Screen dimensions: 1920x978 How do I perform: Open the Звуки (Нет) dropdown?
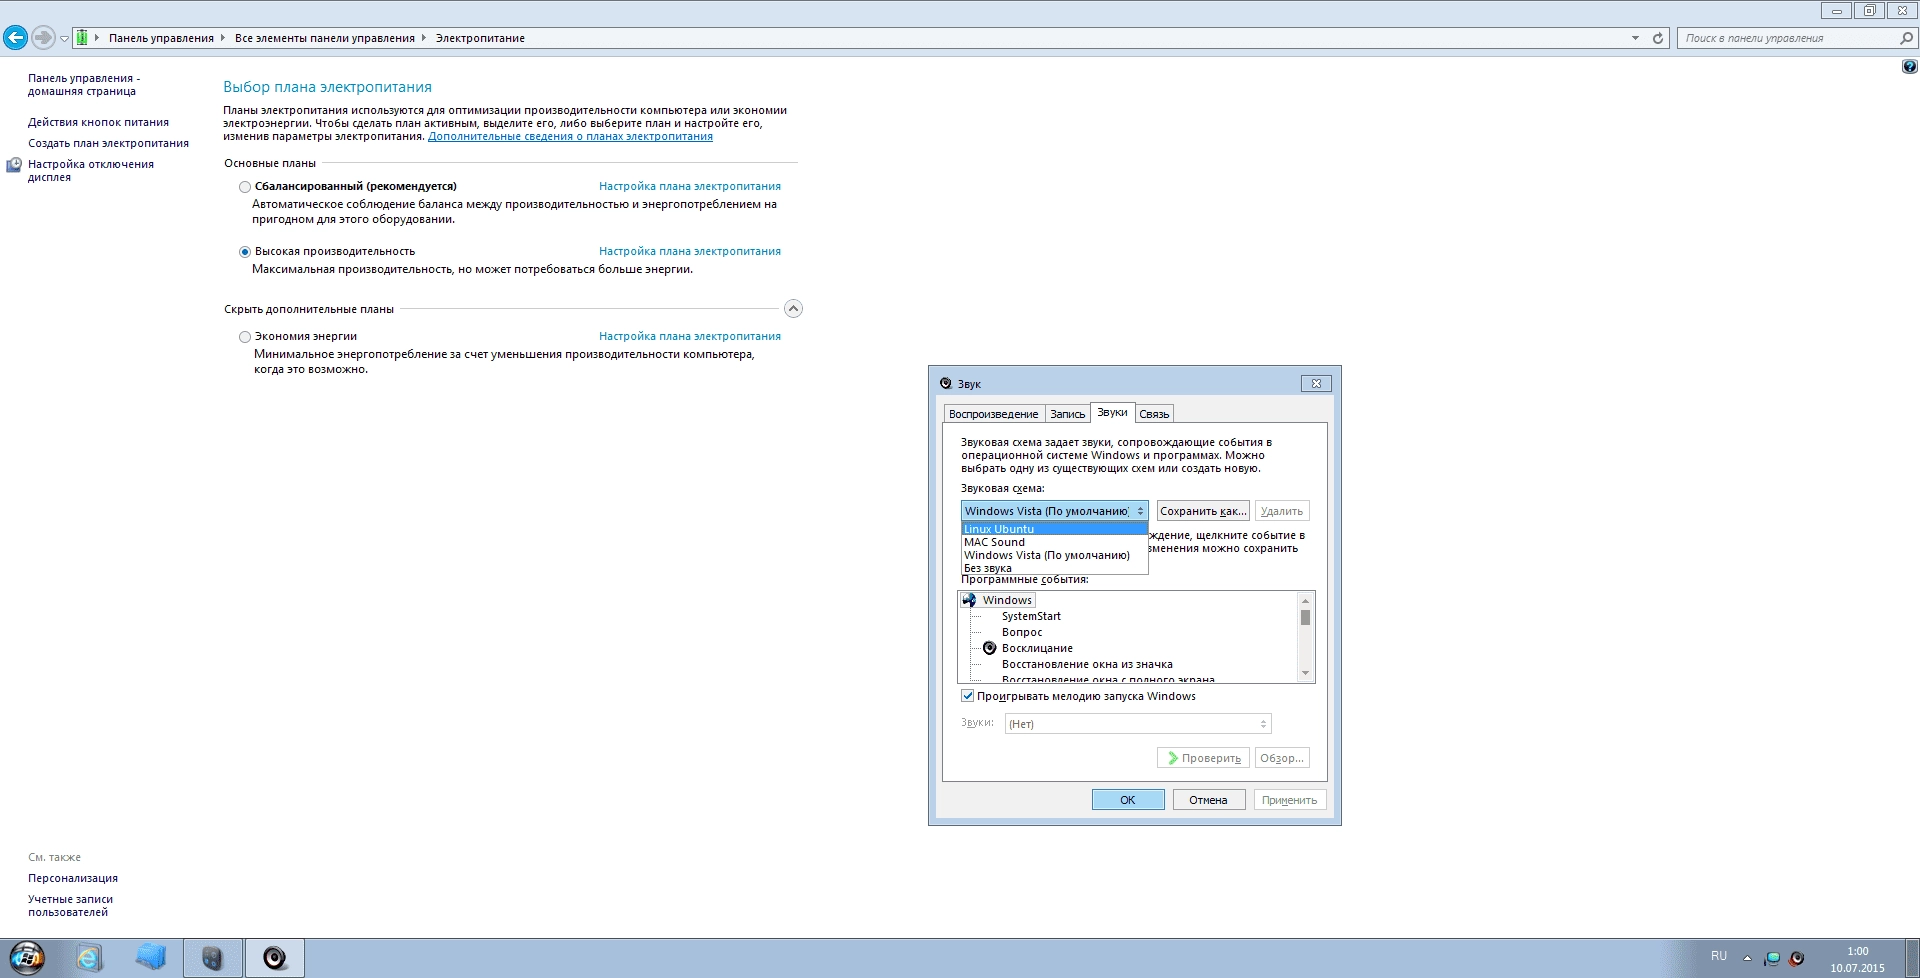(1138, 724)
